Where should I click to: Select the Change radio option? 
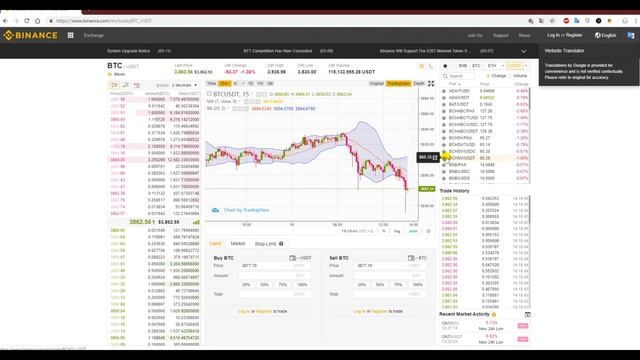tap(488, 76)
